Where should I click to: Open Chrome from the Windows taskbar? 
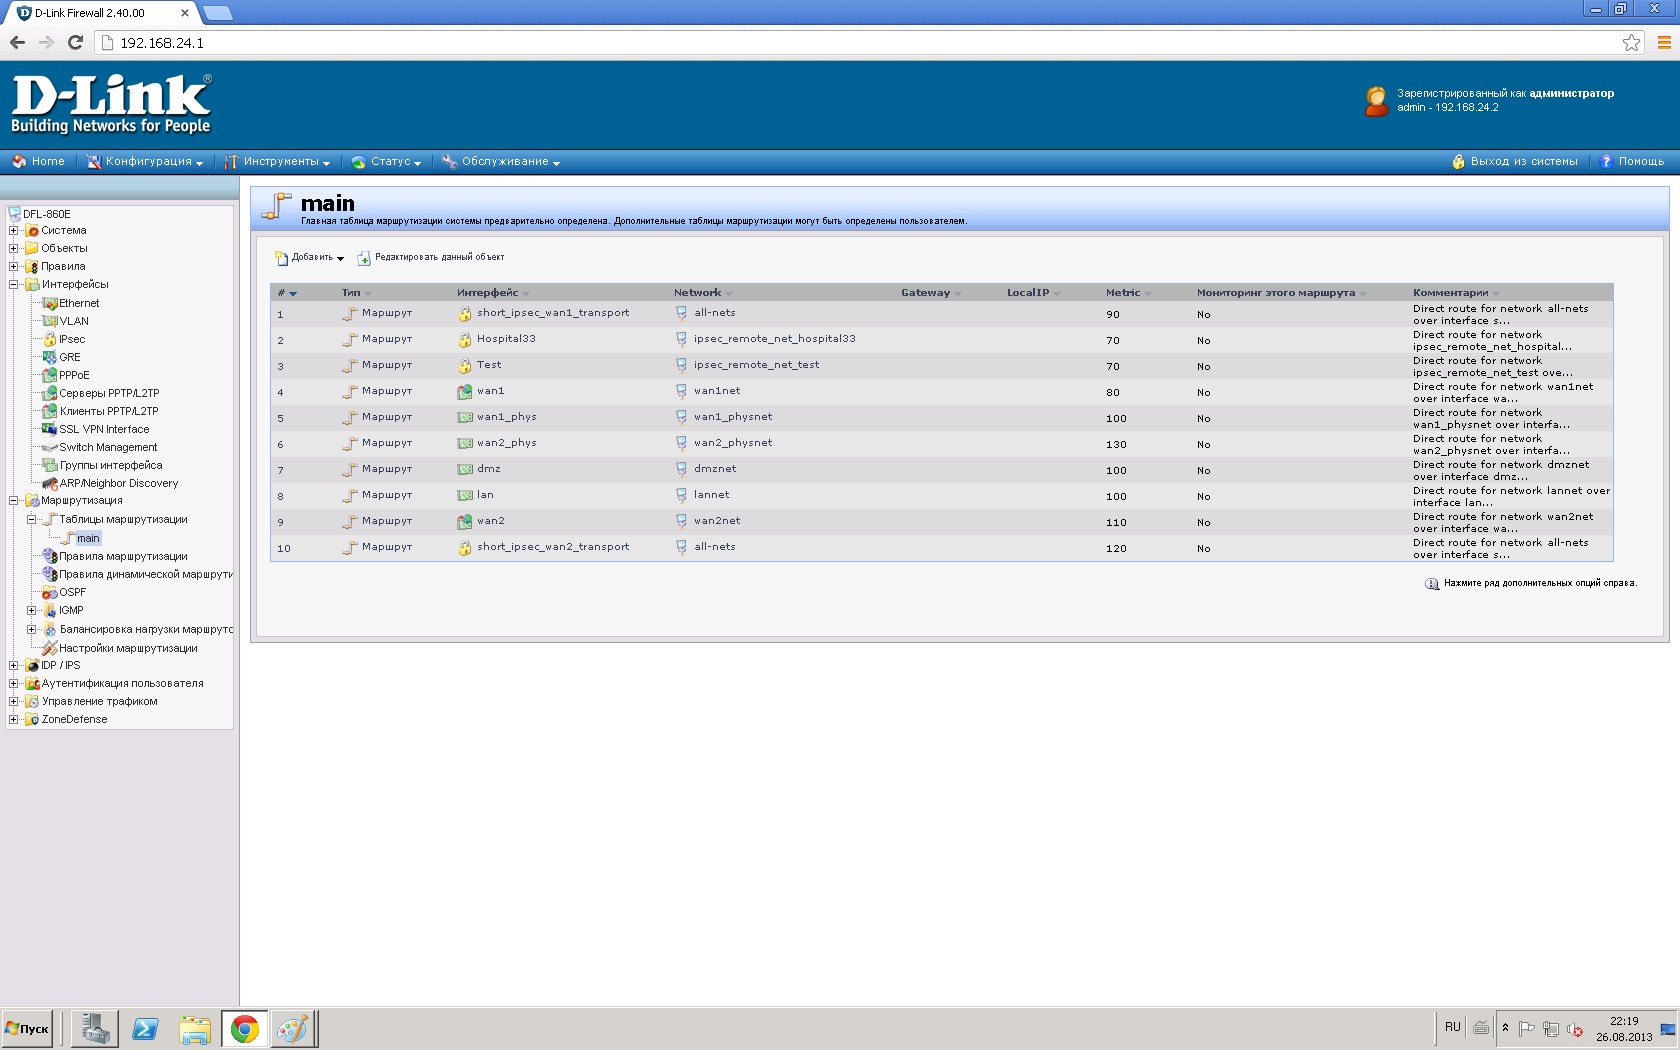(244, 1028)
